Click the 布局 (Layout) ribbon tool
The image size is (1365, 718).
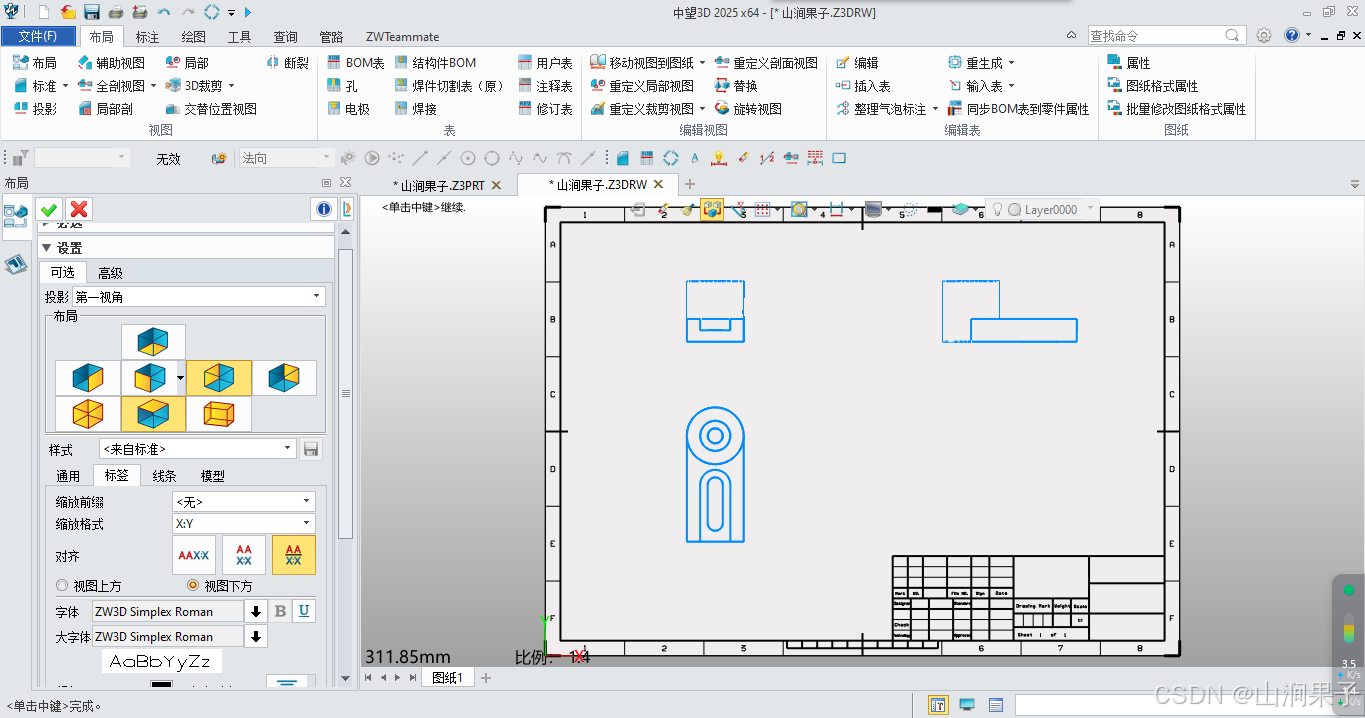(35, 62)
